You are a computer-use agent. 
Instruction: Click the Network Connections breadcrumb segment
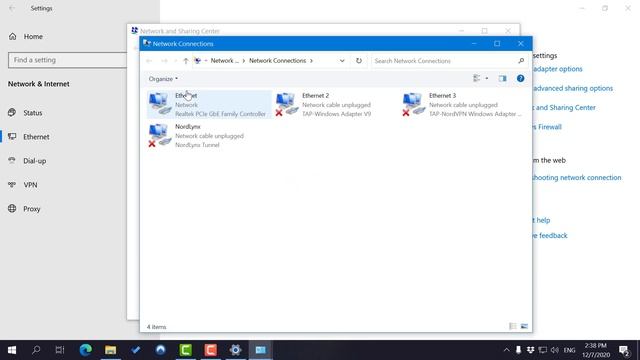click(x=278, y=61)
